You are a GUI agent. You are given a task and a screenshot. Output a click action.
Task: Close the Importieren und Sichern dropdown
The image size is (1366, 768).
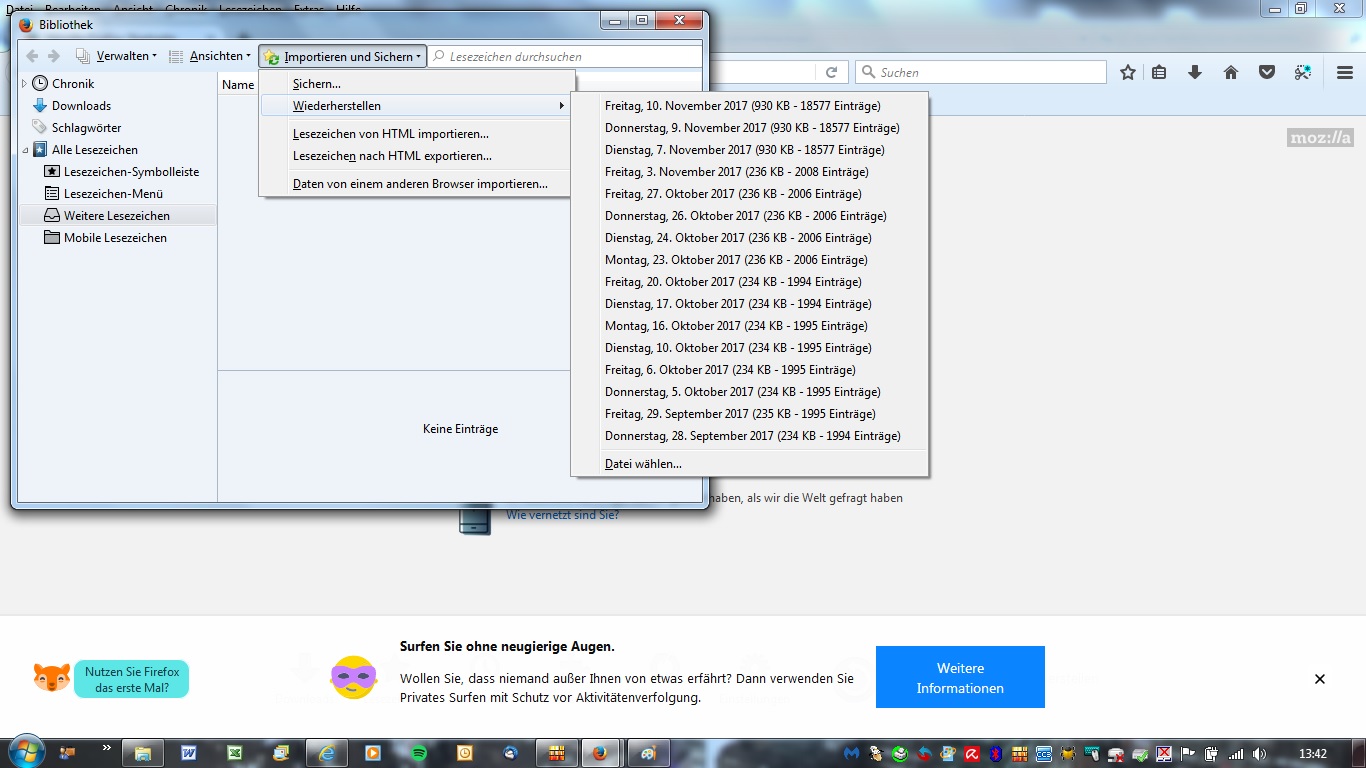click(342, 57)
